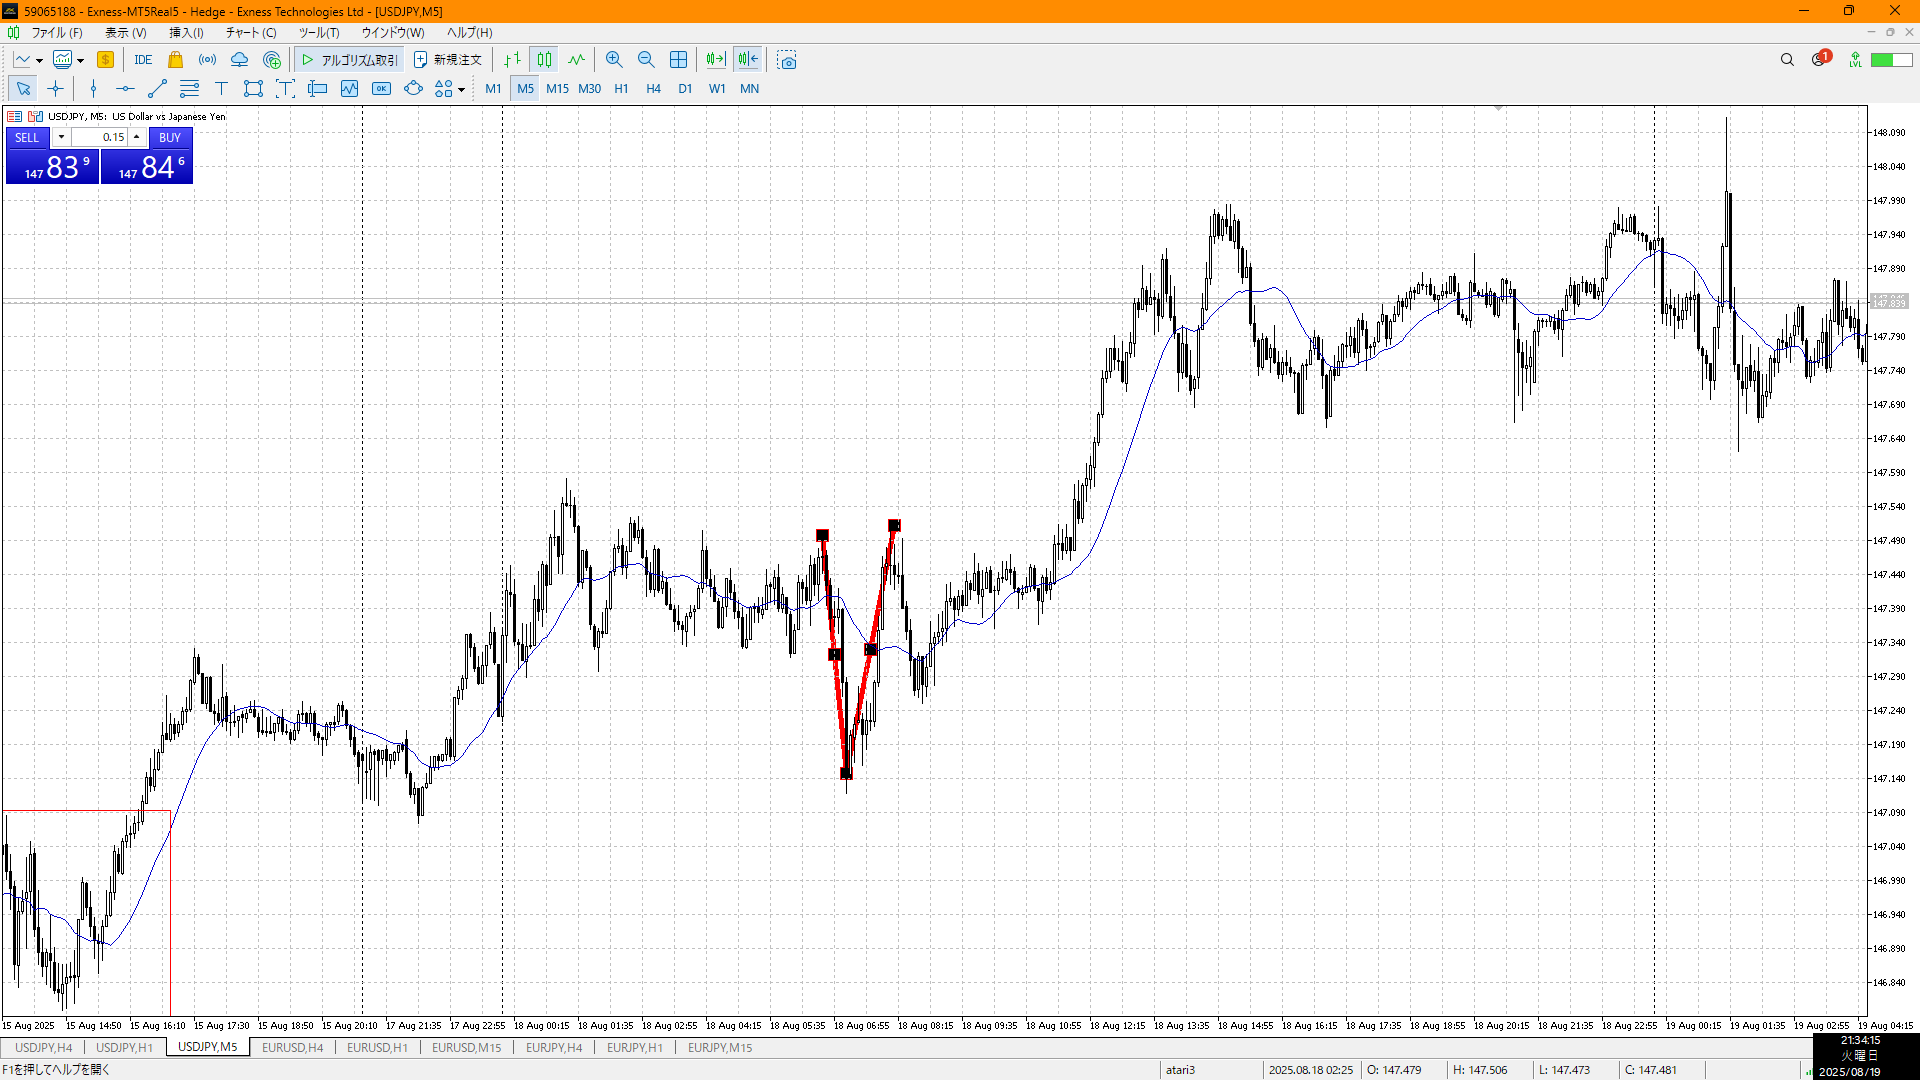The width and height of the screenshot is (1920, 1080).
Task: Open the 挿入(I) menu
Action: click(186, 33)
